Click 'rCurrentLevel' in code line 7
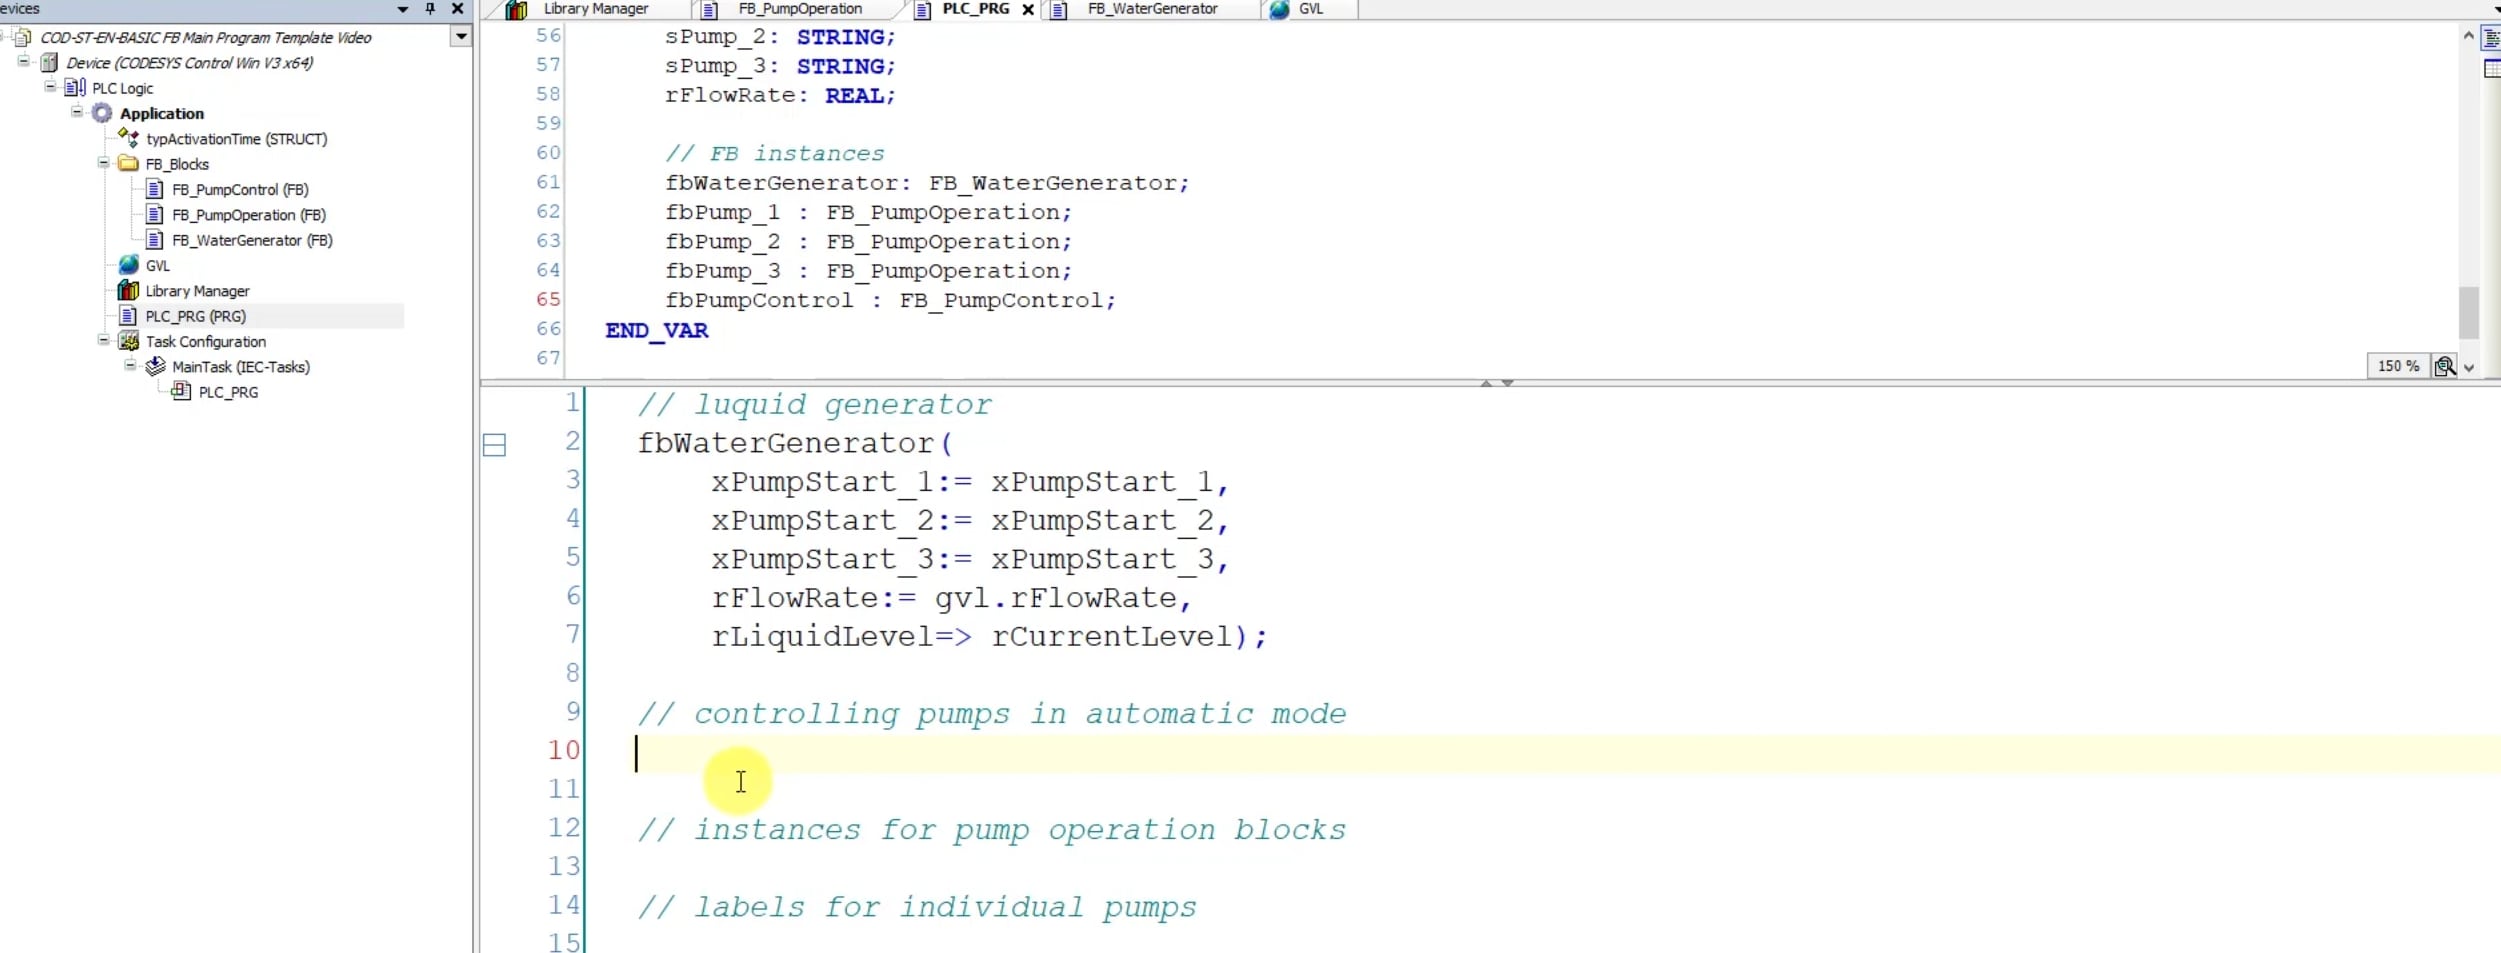The height and width of the screenshot is (953, 2501). tap(1111, 637)
